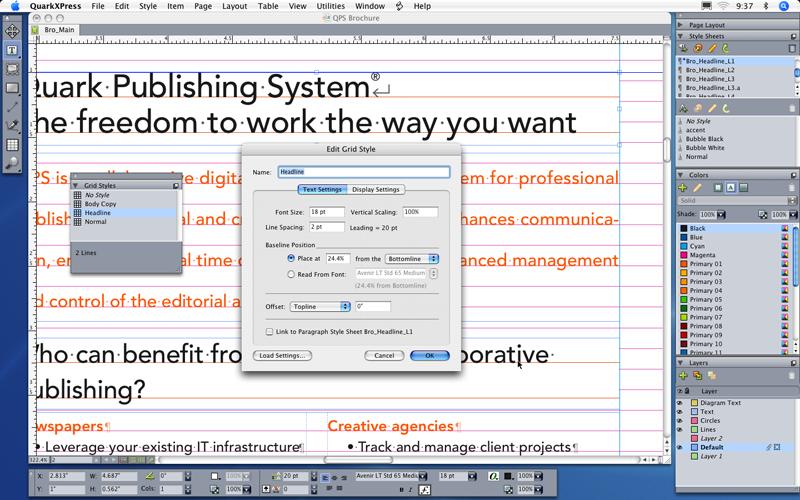Click Merge Layers icon
This screenshot has width=800, height=500.
click(712, 376)
